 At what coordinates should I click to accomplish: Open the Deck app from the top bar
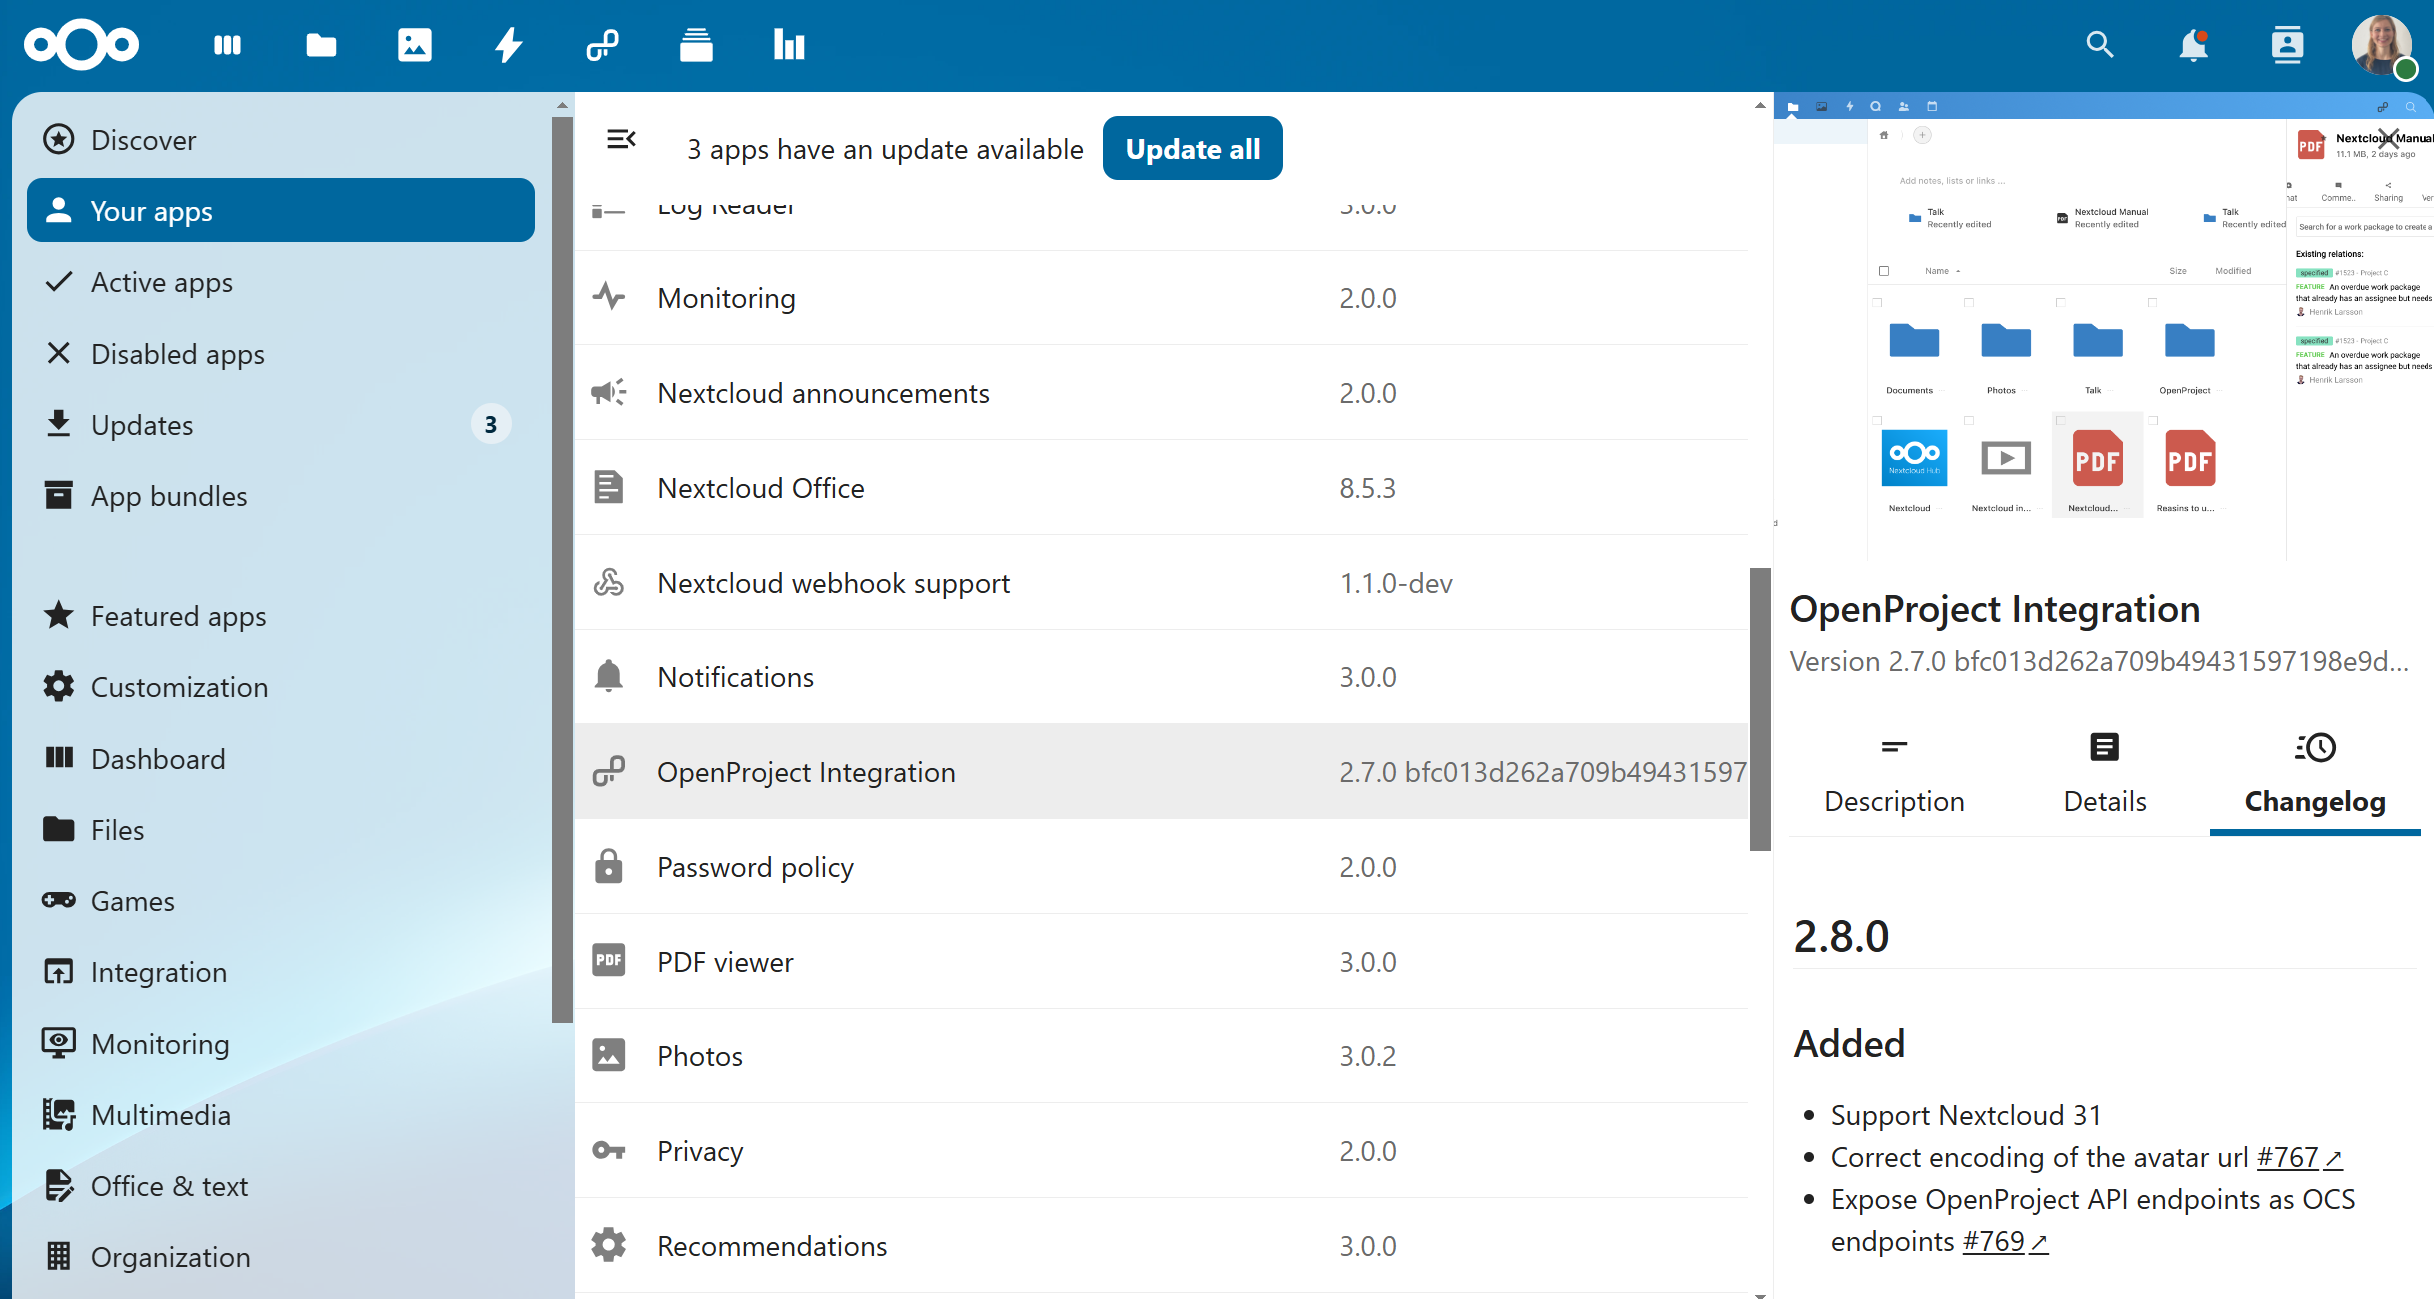[x=696, y=45]
